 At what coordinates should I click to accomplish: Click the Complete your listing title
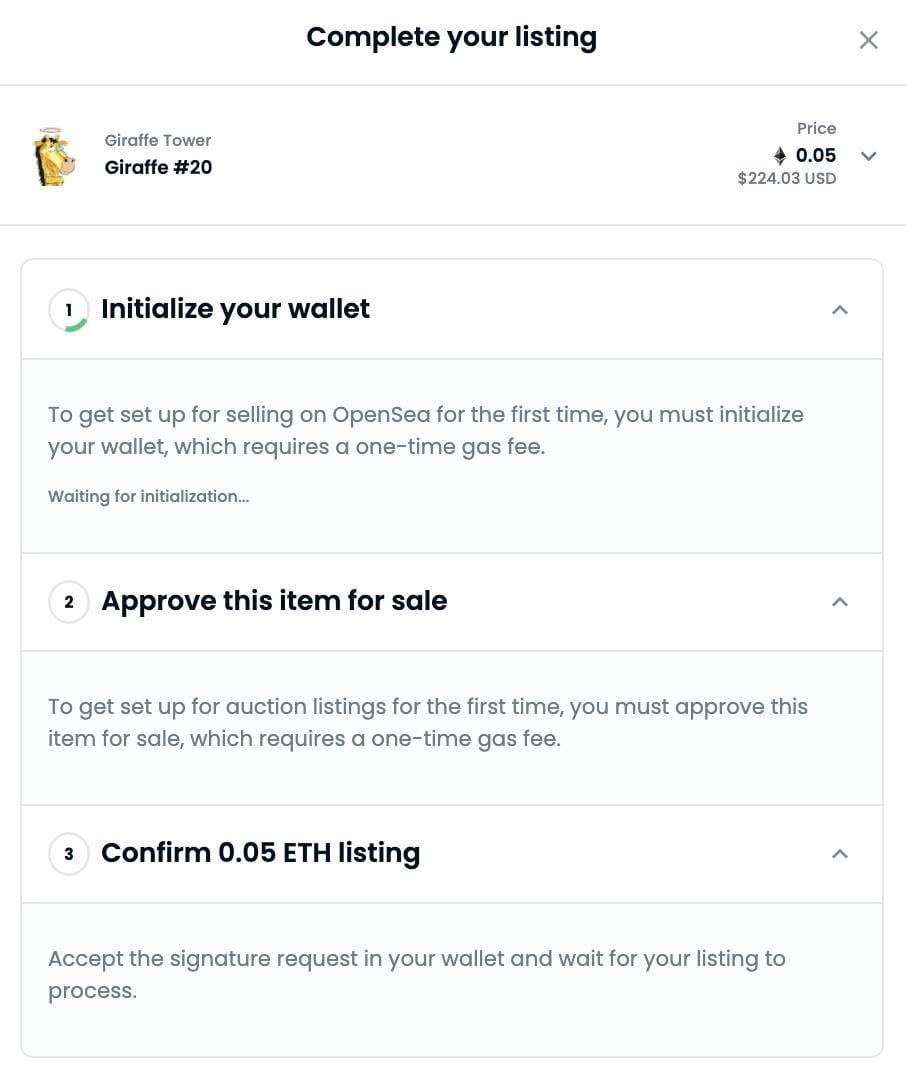click(x=451, y=37)
